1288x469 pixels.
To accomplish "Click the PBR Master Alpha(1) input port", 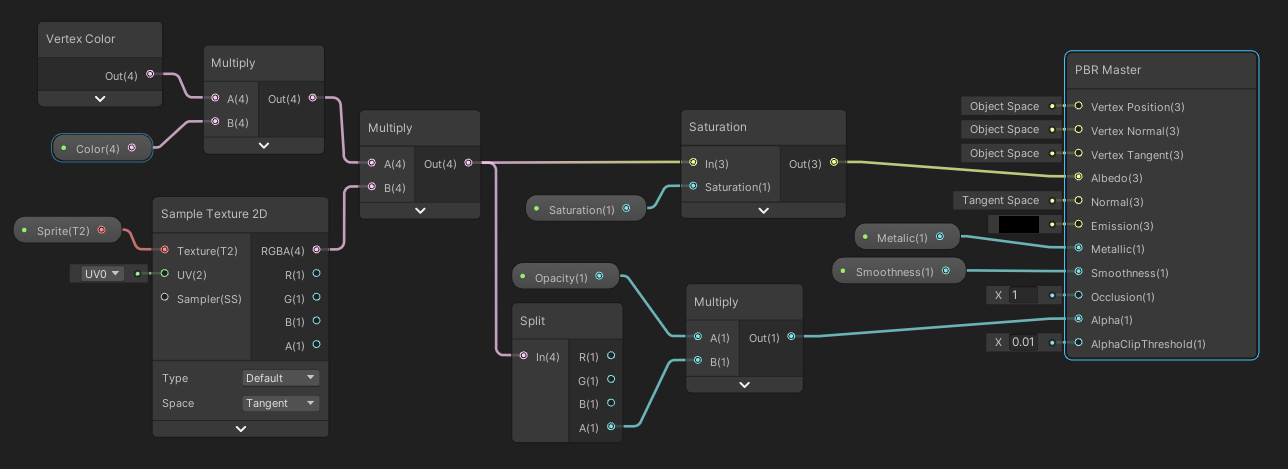I will point(1078,320).
